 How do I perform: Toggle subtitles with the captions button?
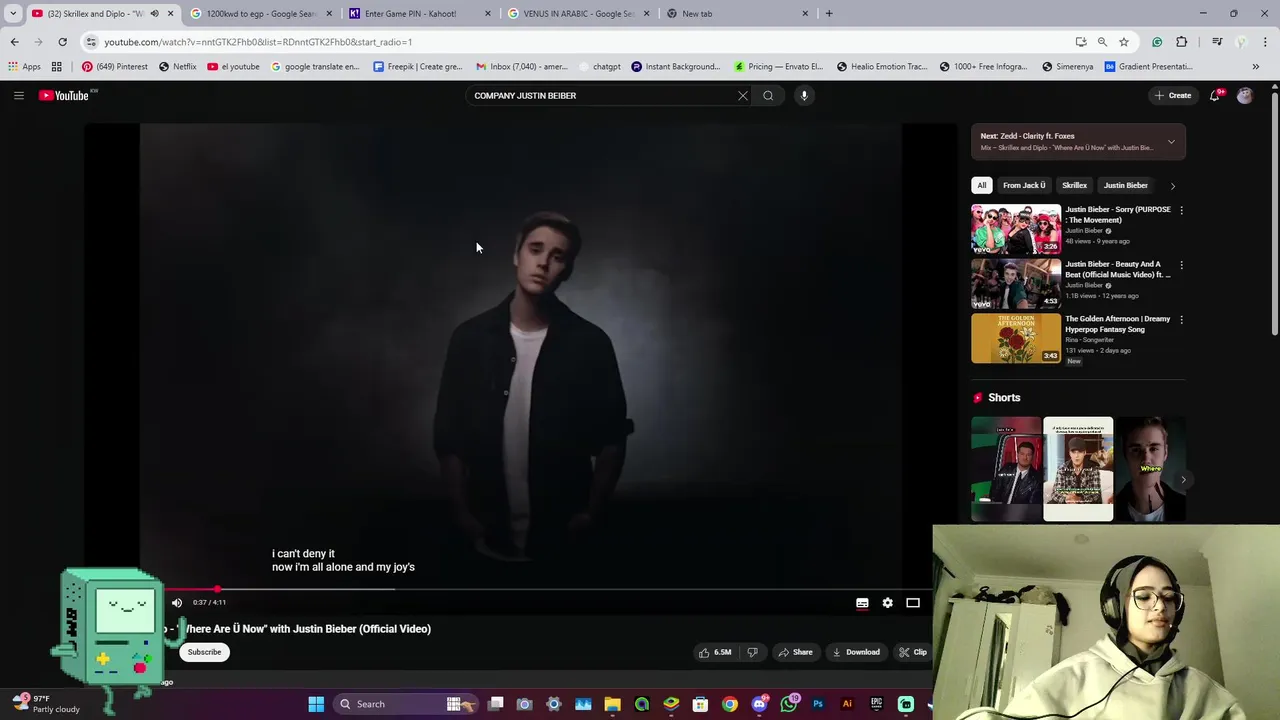862,603
